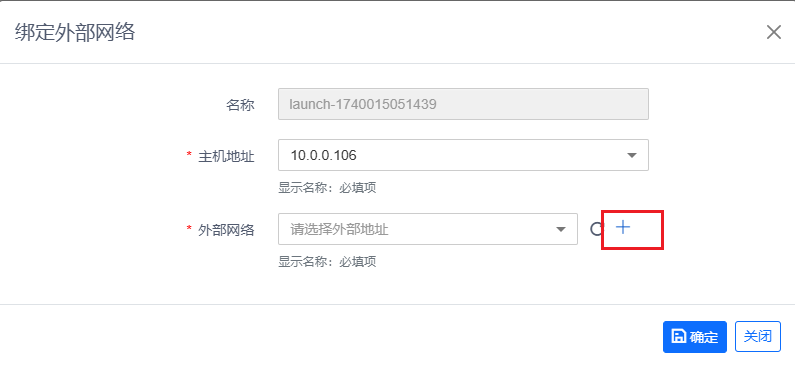The height and width of the screenshot is (368, 795).
Task: Click the disabled launch-1740015051439 name field
Action: click(463, 104)
